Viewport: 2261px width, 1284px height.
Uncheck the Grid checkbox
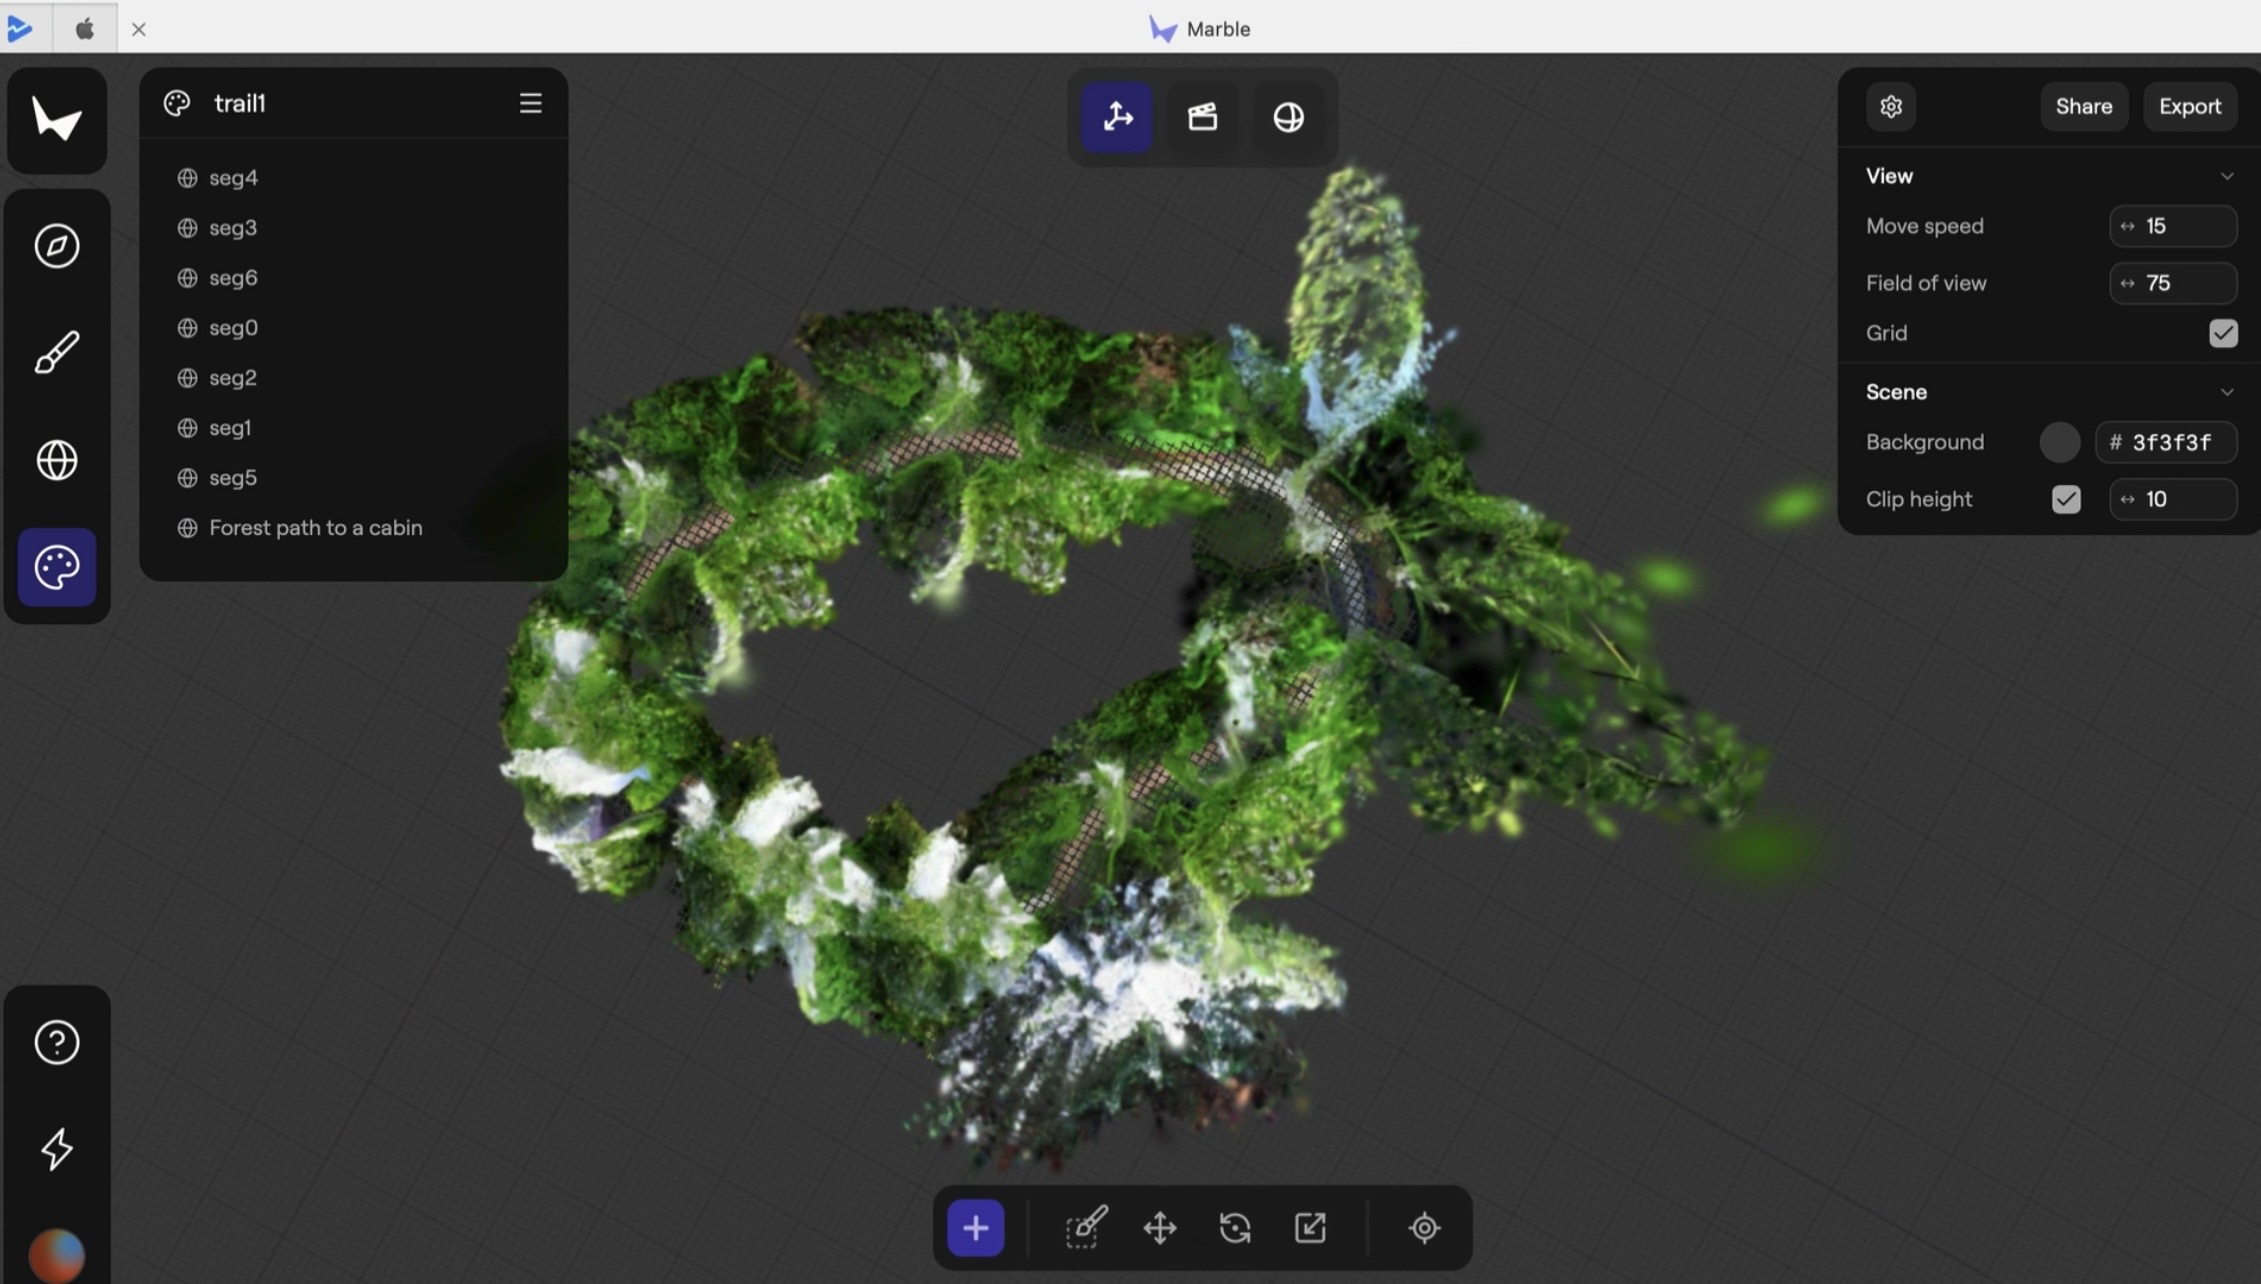[2222, 333]
